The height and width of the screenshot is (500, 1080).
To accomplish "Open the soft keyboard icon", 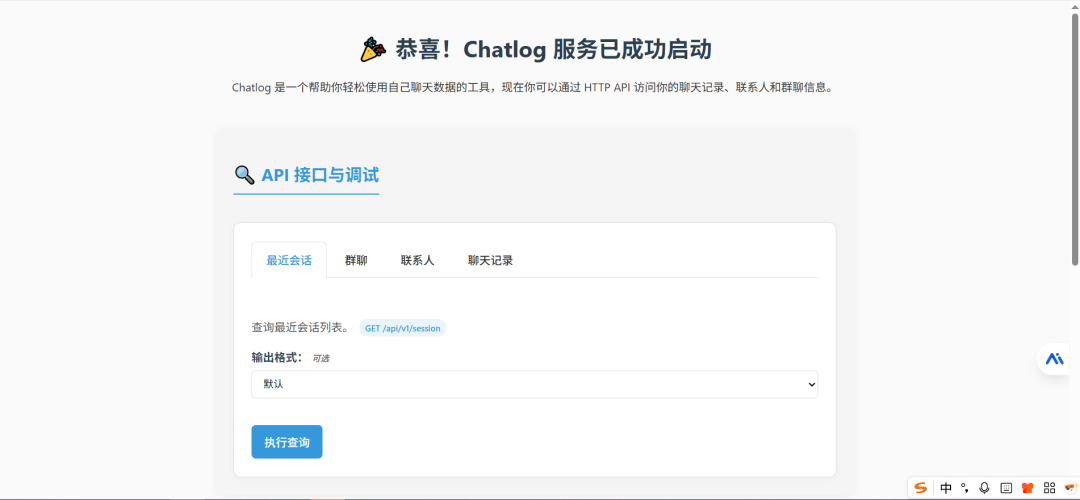I will tap(1006, 488).
